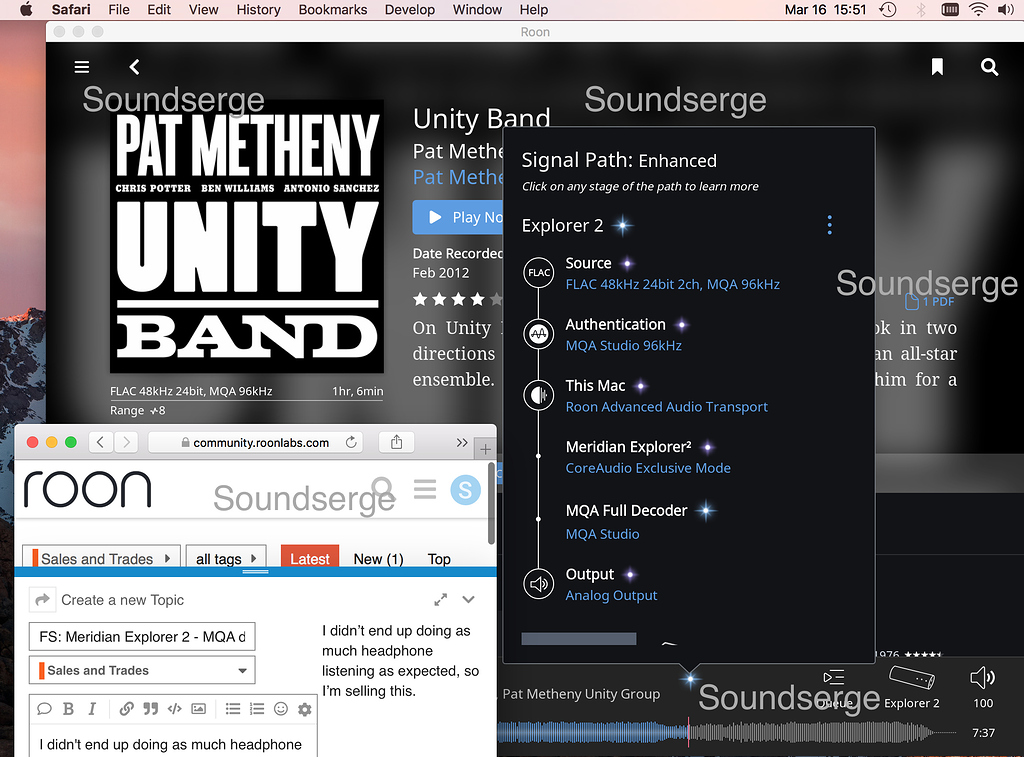Open the three-dot menu beside Explorer 2
Image resolution: width=1024 pixels, height=757 pixels.
[x=829, y=225]
